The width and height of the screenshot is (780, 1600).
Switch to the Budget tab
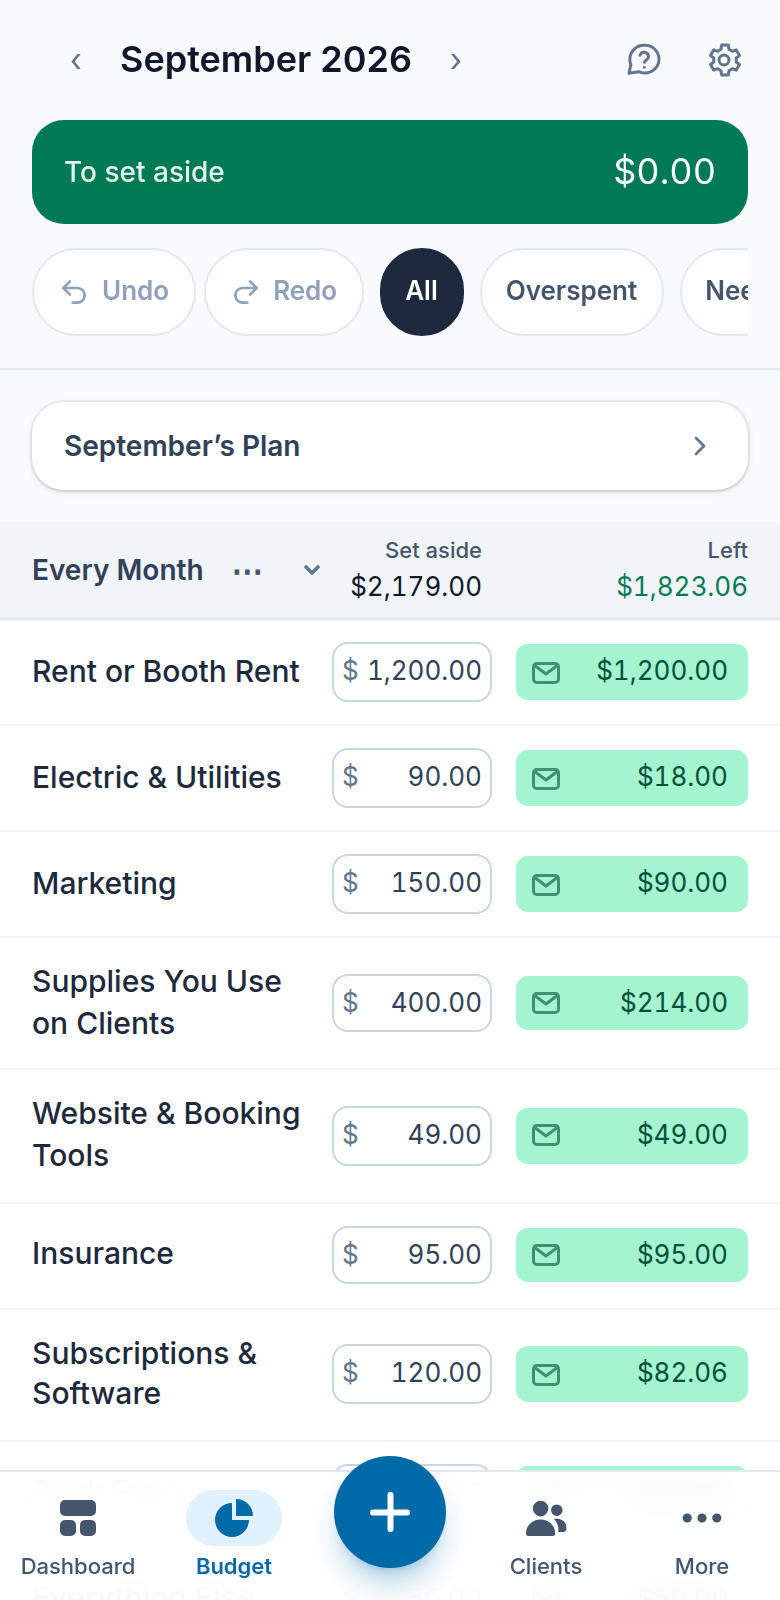234,1537
